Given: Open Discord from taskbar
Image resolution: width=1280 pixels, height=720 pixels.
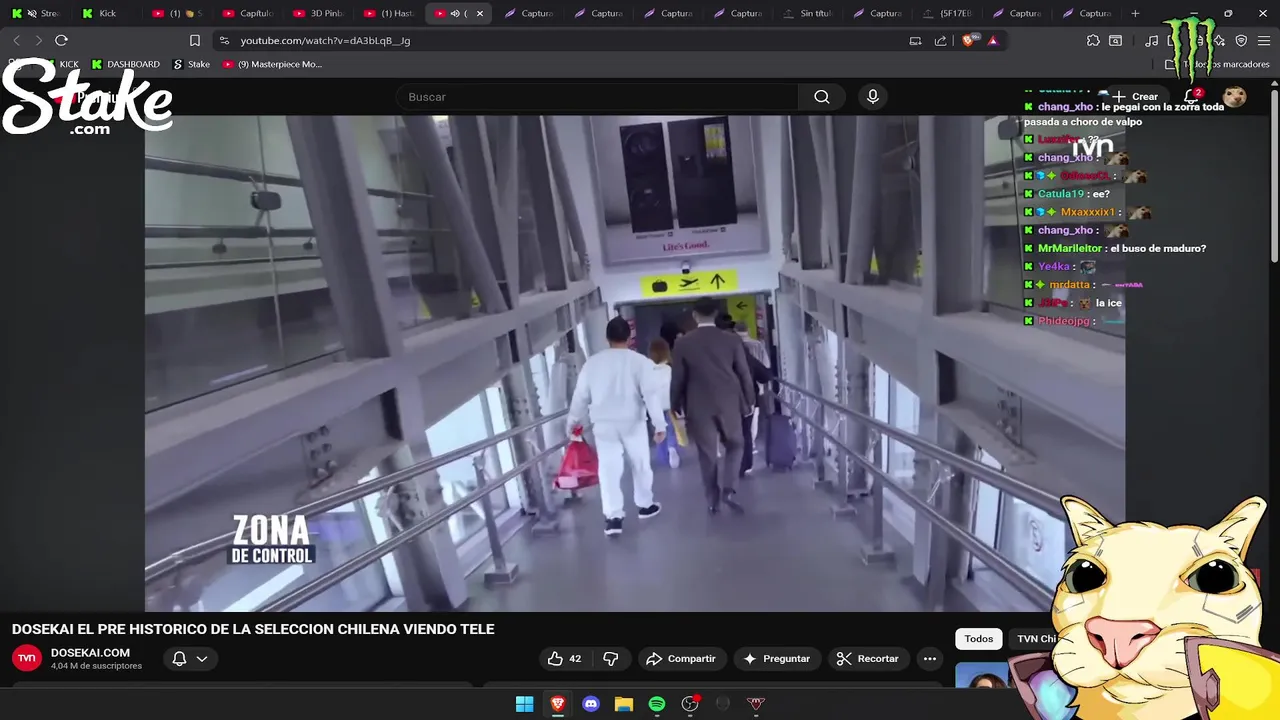Looking at the screenshot, I should (591, 704).
